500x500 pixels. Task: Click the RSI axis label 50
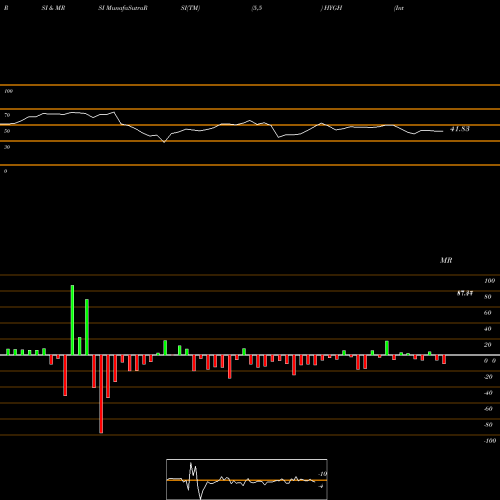point(7,131)
